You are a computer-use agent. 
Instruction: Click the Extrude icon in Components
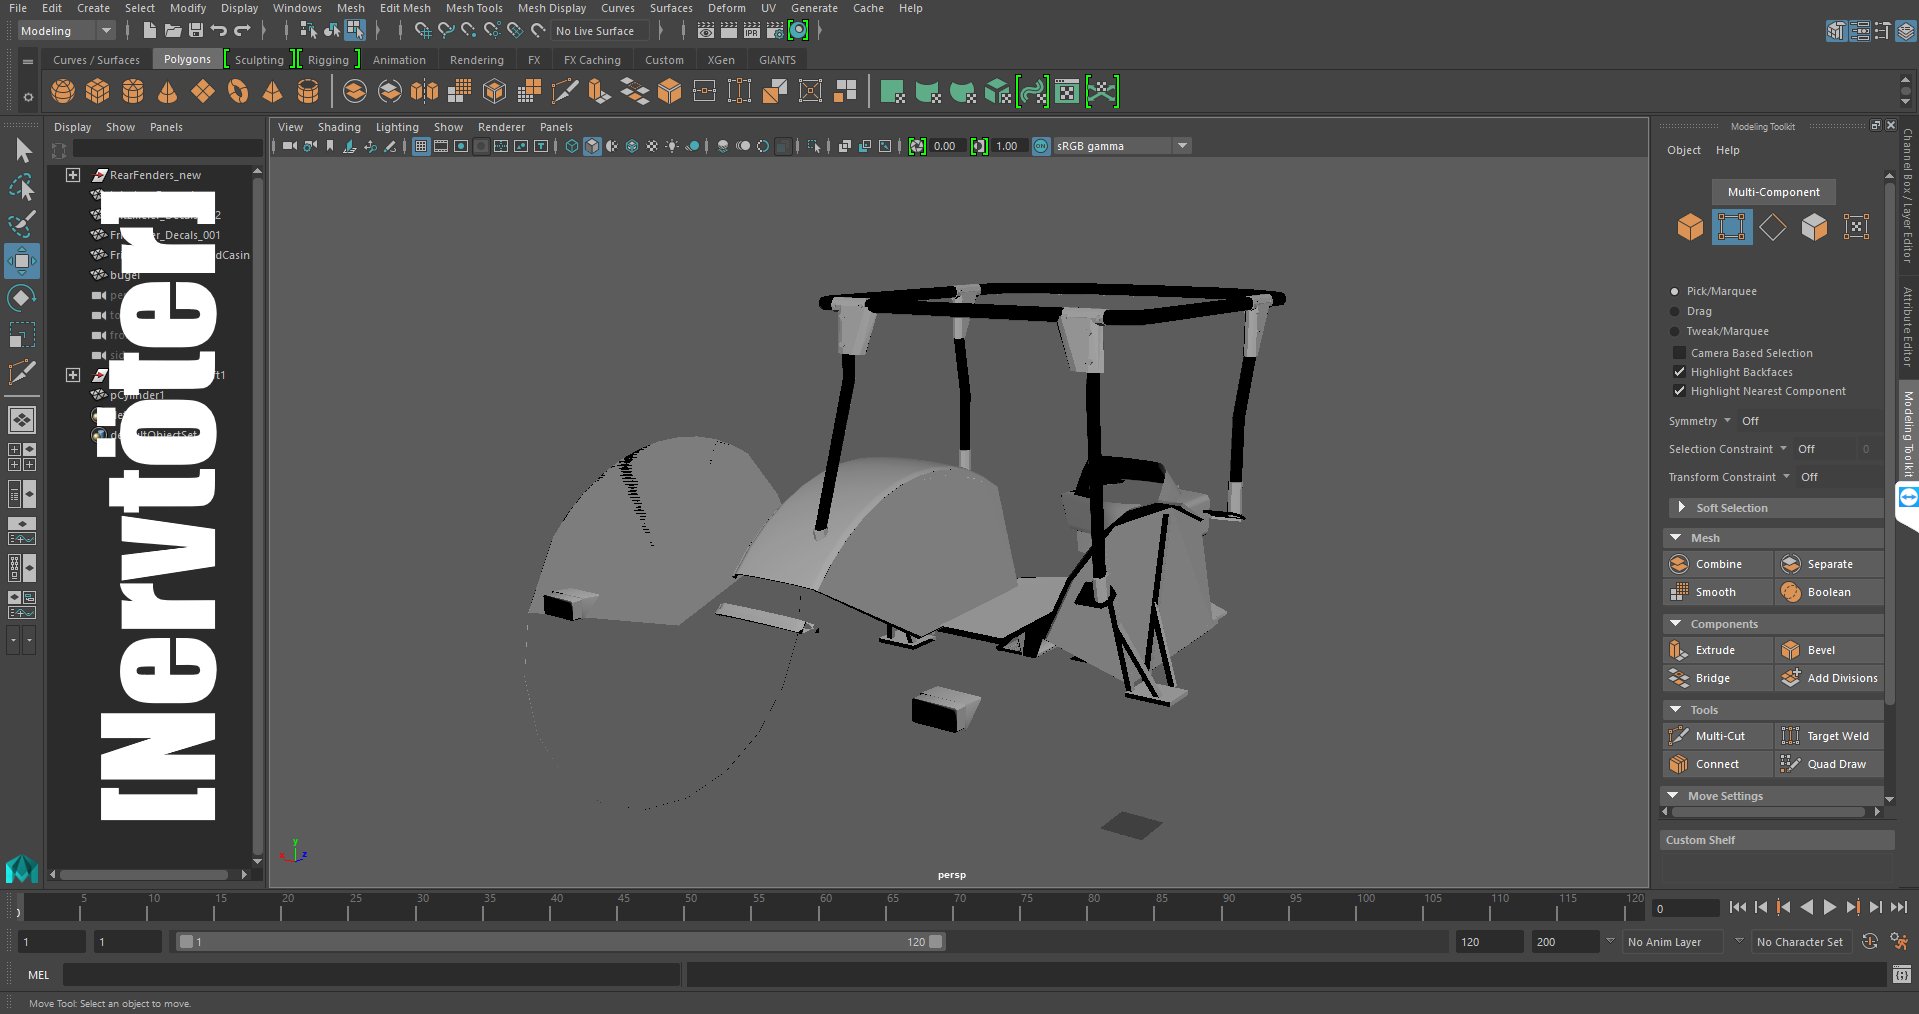pyautogui.click(x=1679, y=650)
